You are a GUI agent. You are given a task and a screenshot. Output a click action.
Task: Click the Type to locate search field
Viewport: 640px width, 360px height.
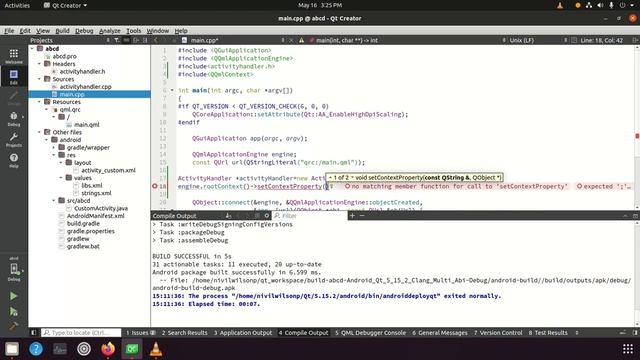(81, 333)
